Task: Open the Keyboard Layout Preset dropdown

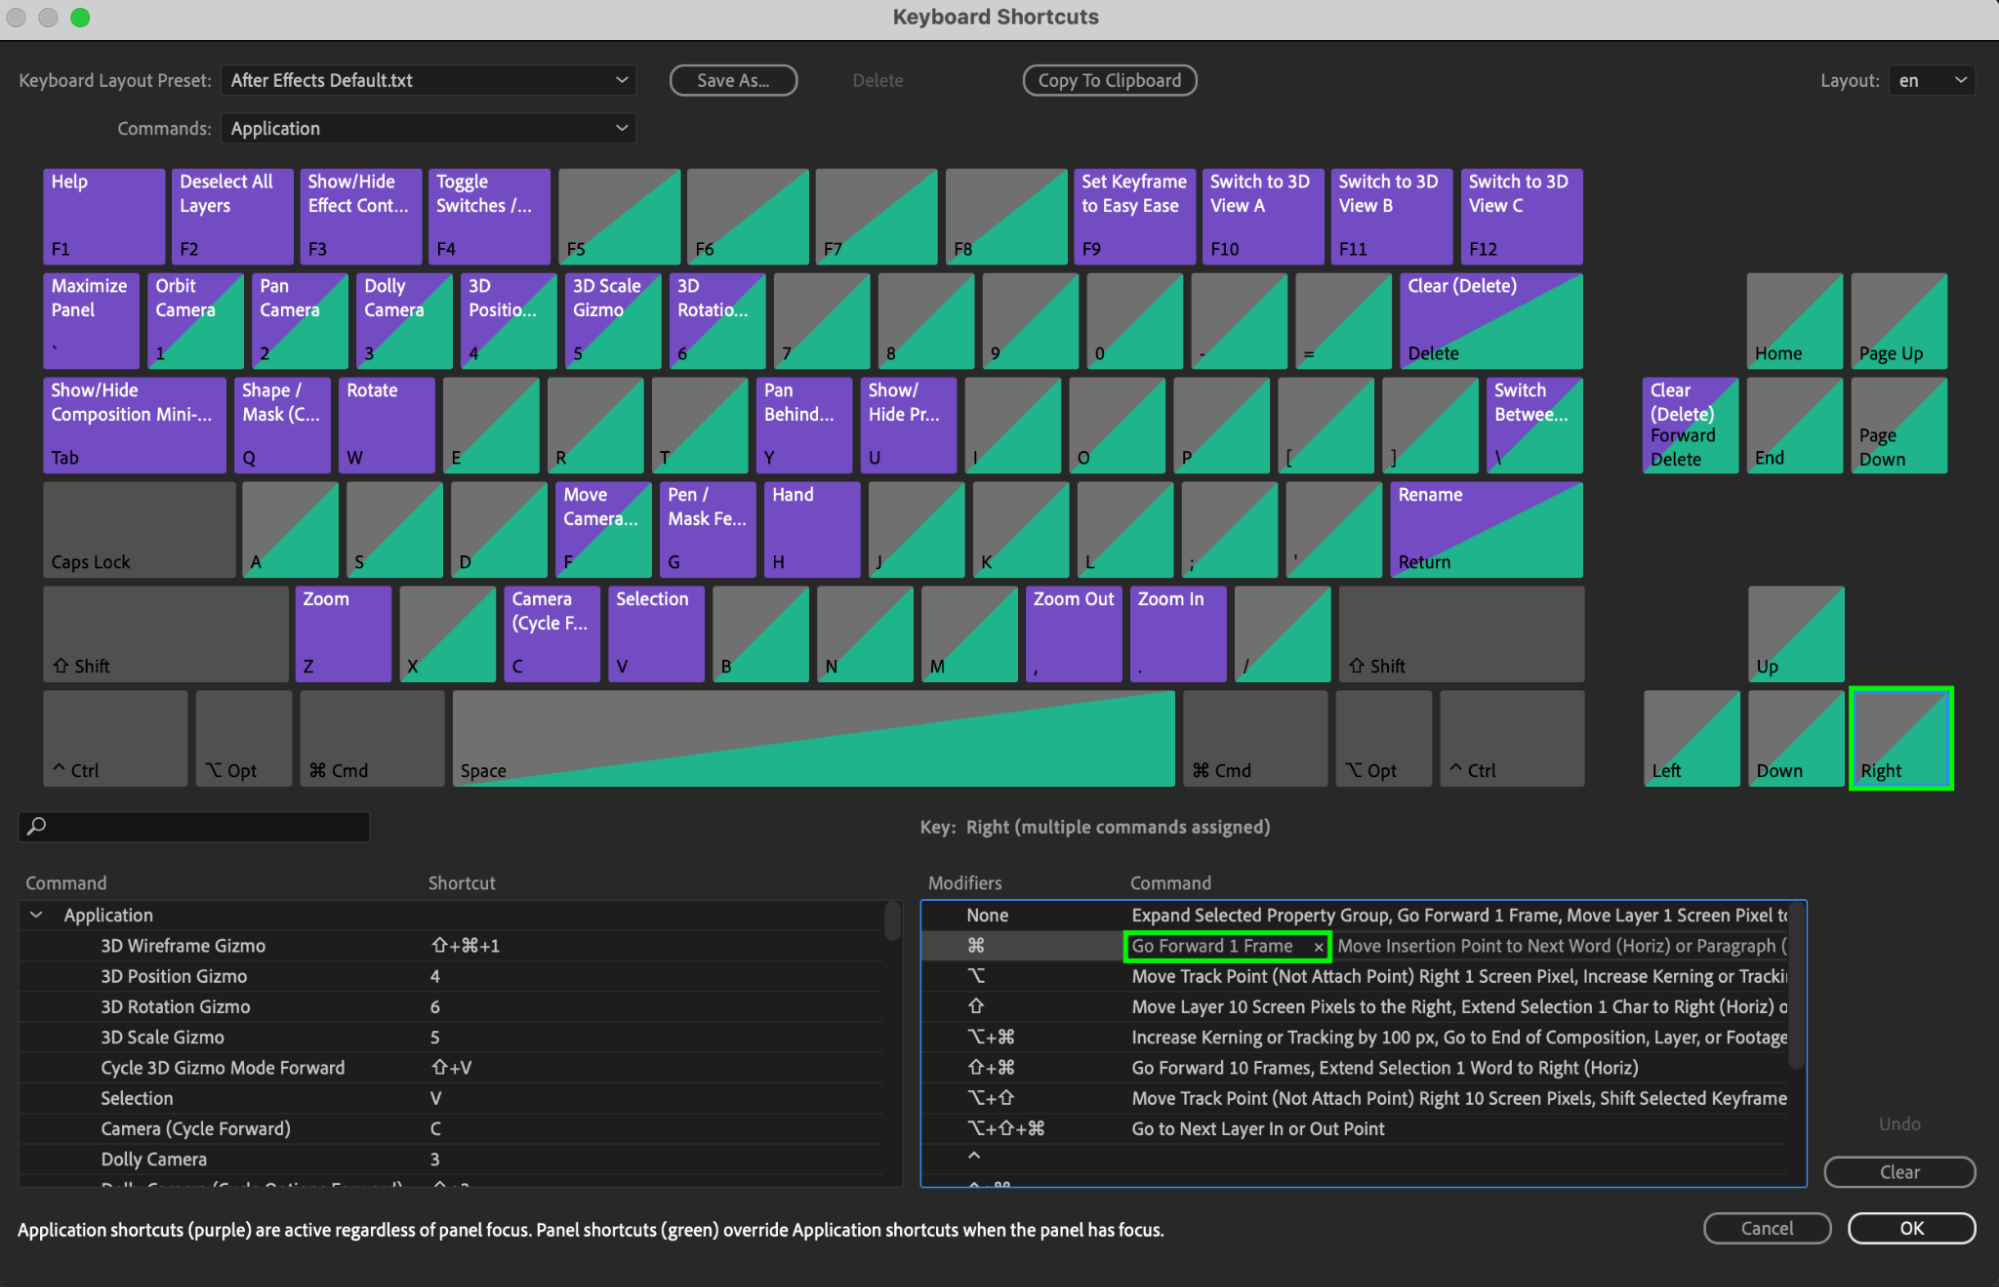Action: point(428,80)
